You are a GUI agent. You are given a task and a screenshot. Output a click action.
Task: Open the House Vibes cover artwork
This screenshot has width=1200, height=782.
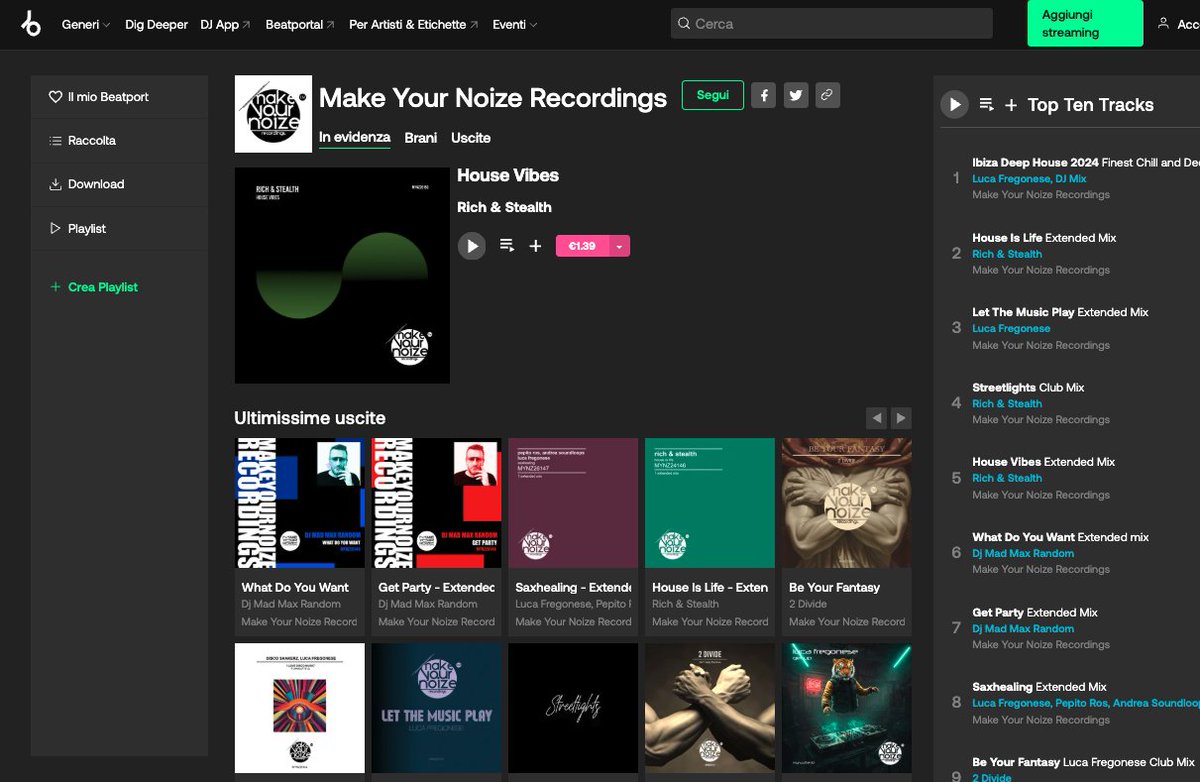pos(342,275)
